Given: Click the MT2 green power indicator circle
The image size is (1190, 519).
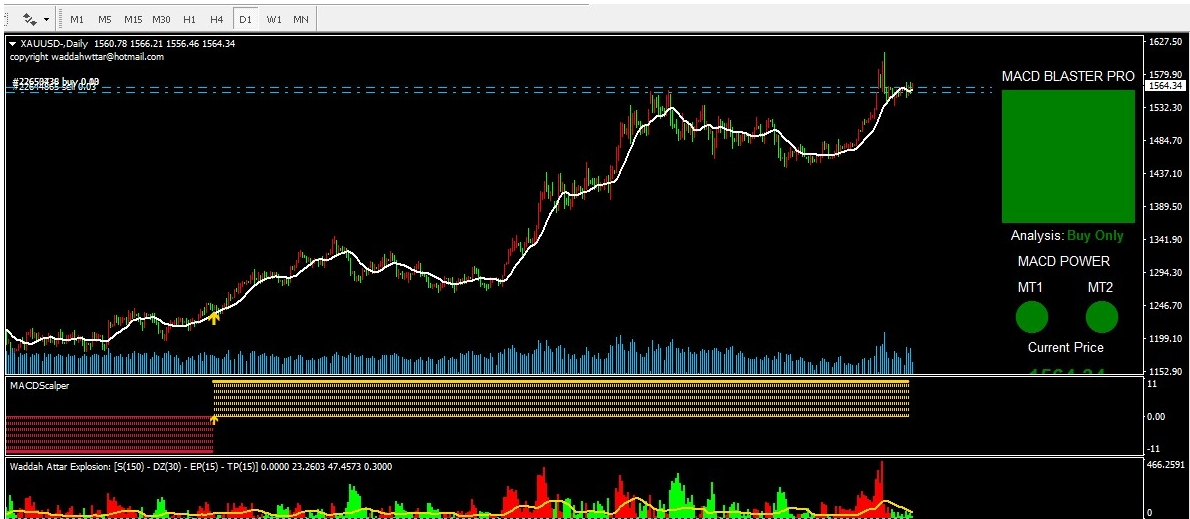Looking at the screenshot, I should tap(1101, 318).
